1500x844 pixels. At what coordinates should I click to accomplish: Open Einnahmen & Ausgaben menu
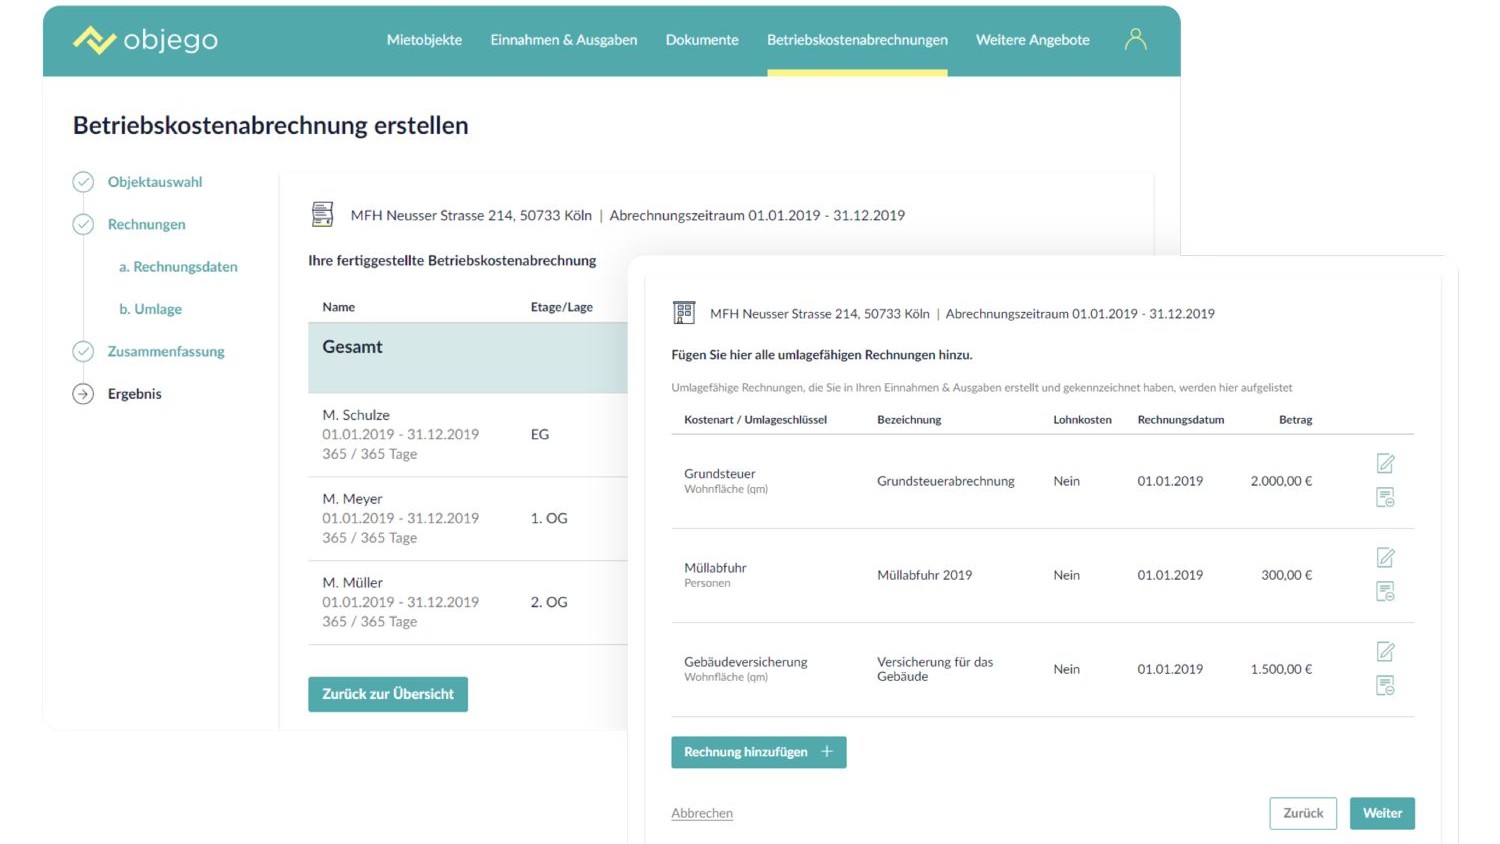(x=564, y=40)
